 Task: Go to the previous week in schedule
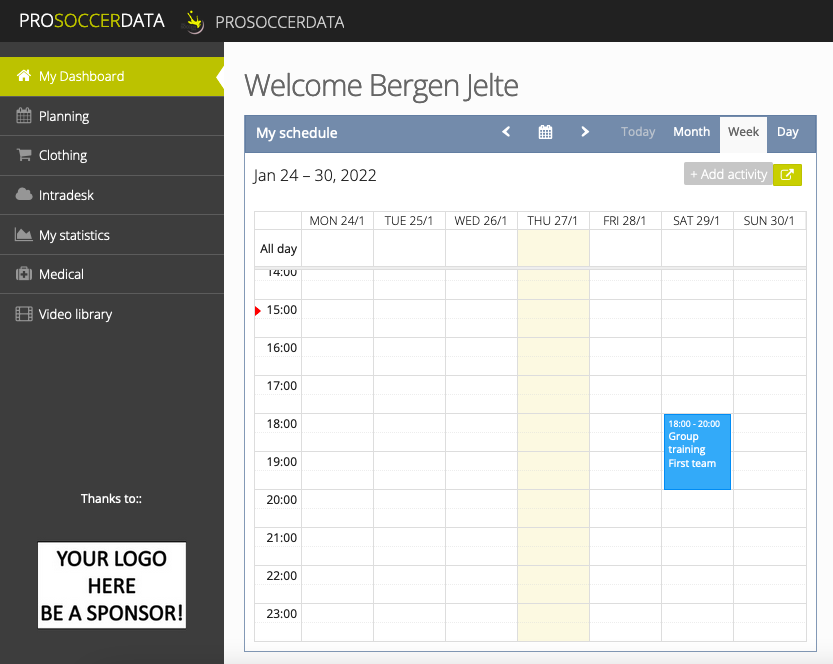pyautogui.click(x=506, y=132)
